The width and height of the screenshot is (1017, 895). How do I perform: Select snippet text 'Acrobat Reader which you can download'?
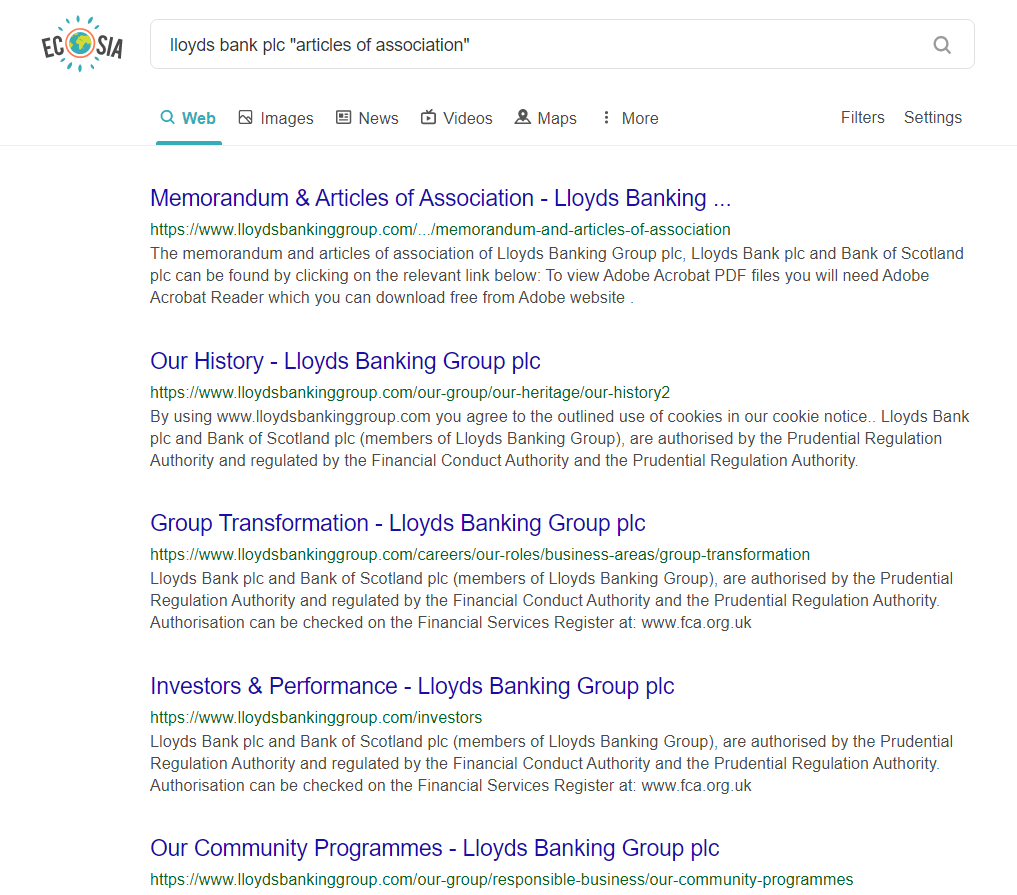coord(293,298)
